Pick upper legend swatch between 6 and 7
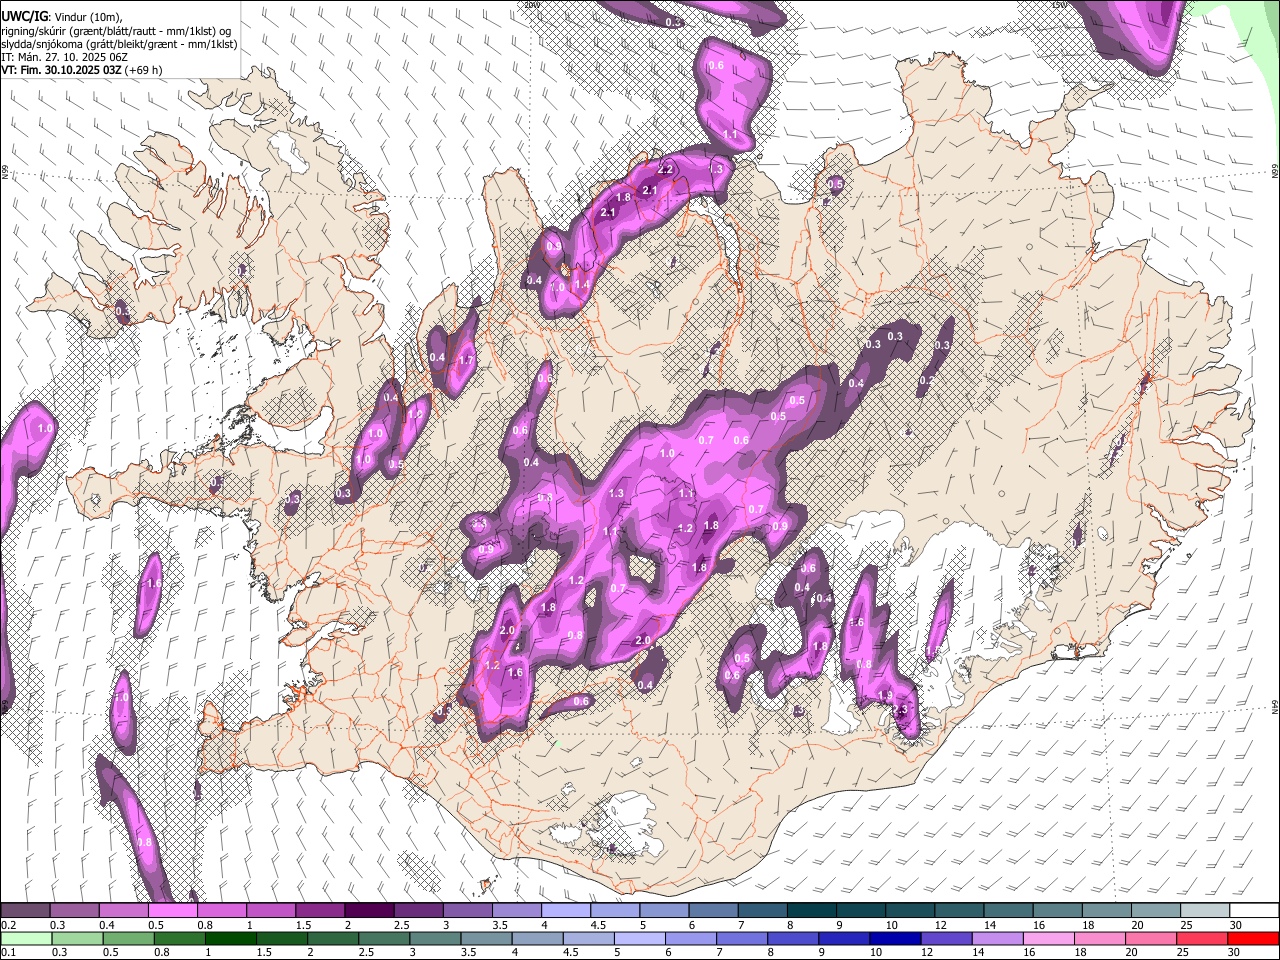The image size is (1280, 960). click(714, 911)
